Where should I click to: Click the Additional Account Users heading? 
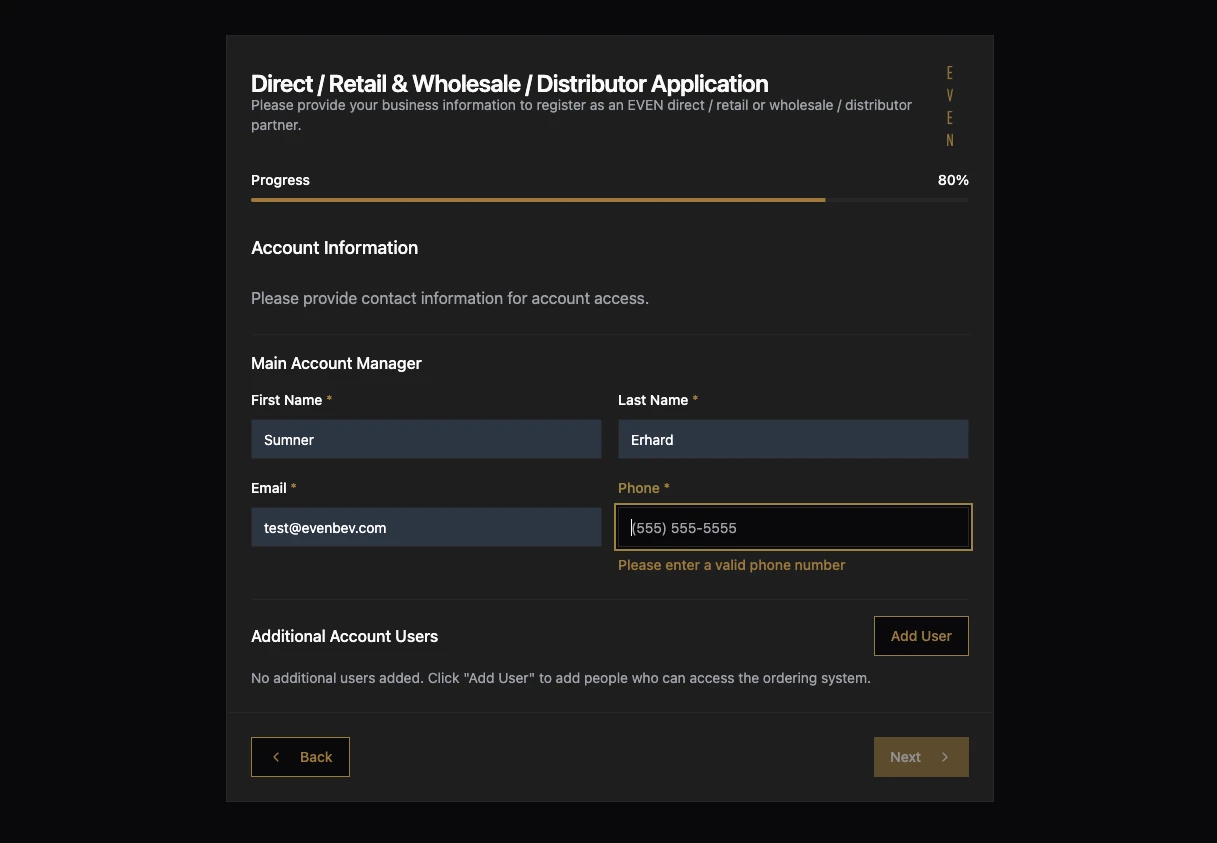coord(344,636)
